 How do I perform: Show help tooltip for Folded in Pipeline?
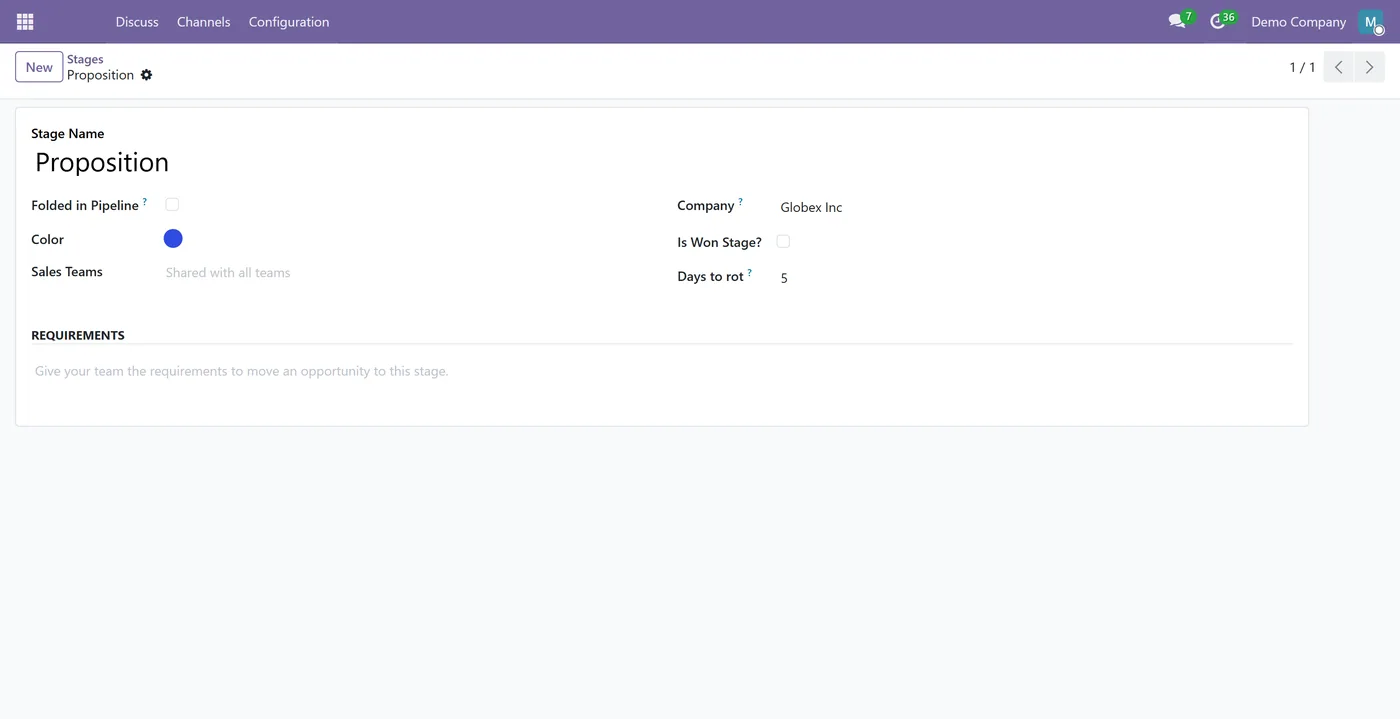tap(144, 202)
